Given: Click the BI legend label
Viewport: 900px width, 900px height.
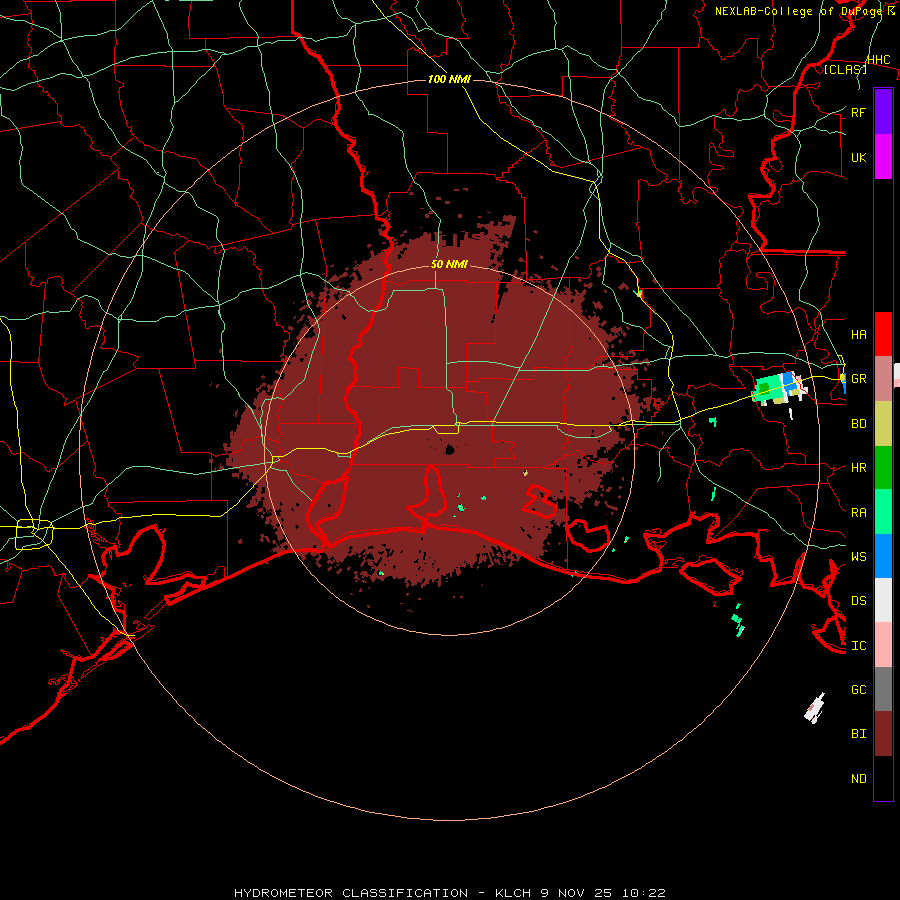Looking at the screenshot, I should [x=859, y=734].
